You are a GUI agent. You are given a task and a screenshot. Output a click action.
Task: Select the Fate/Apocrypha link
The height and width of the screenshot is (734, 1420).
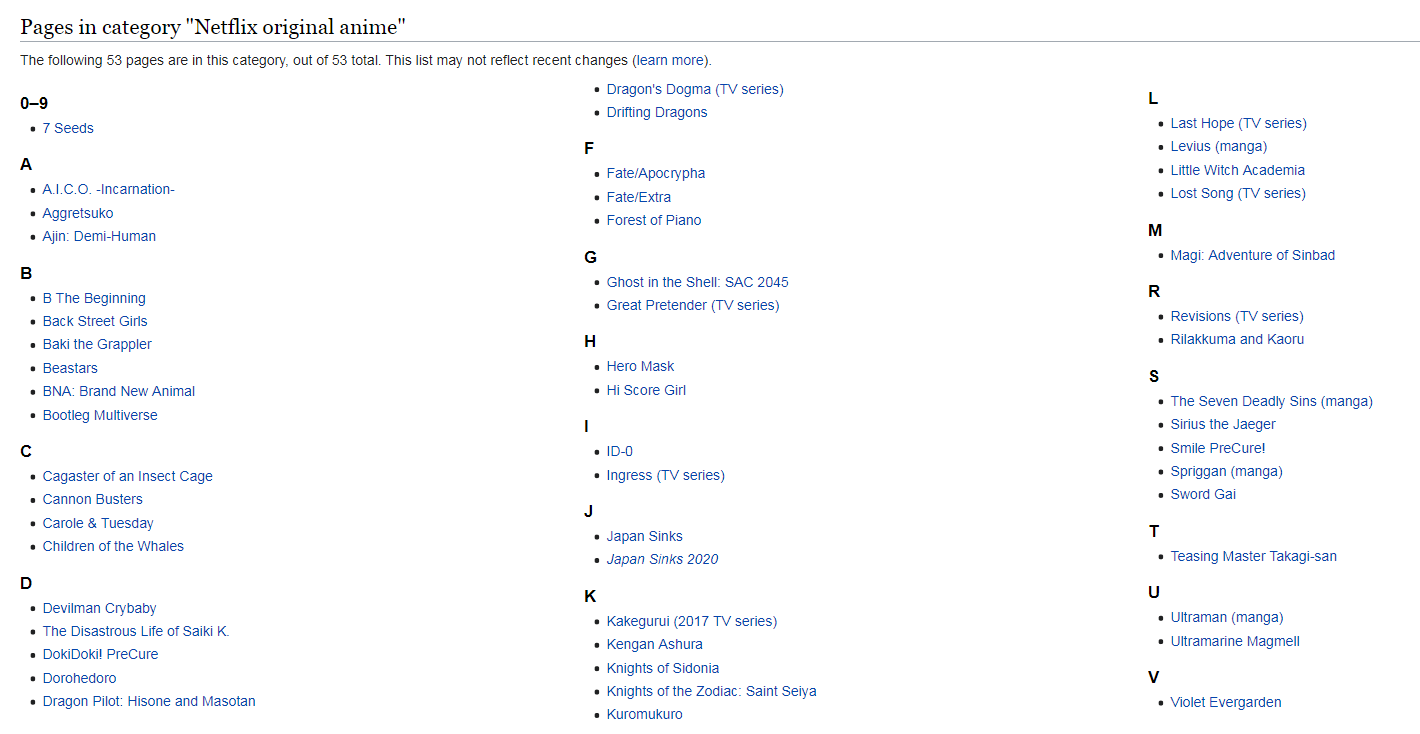pyautogui.click(x=656, y=173)
